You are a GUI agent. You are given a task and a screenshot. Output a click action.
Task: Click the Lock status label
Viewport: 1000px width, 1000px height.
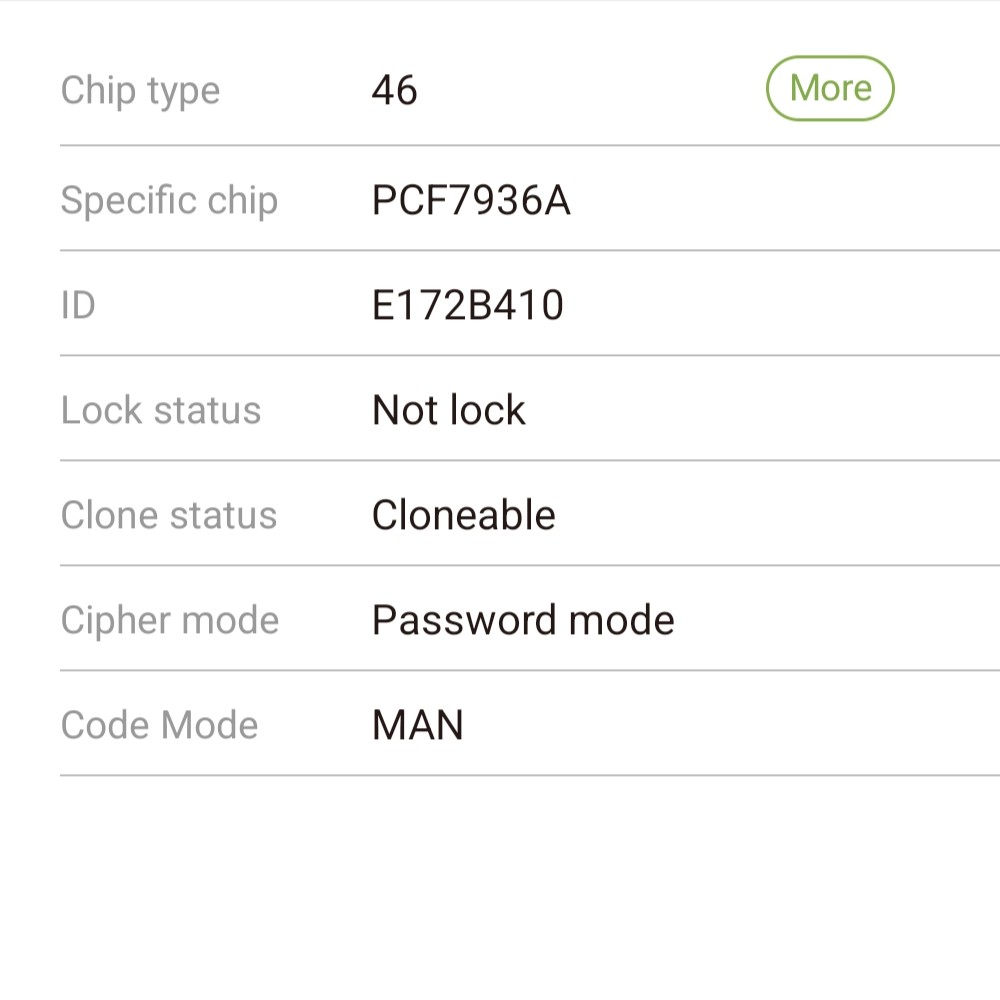[160, 411]
